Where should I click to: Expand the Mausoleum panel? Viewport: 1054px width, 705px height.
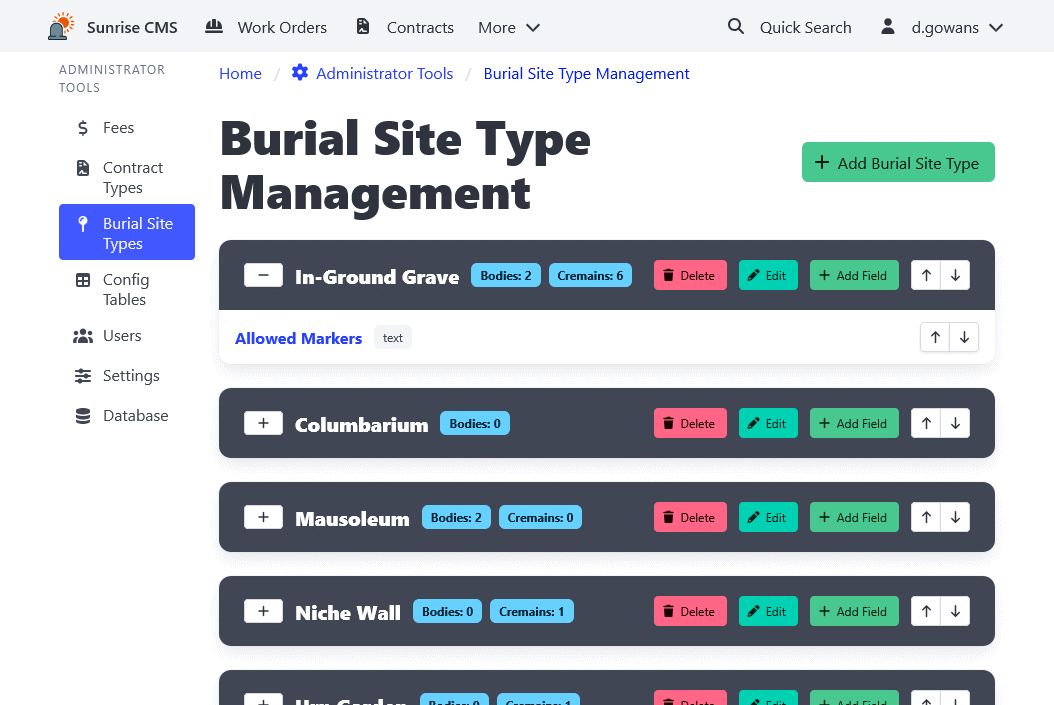tap(264, 517)
